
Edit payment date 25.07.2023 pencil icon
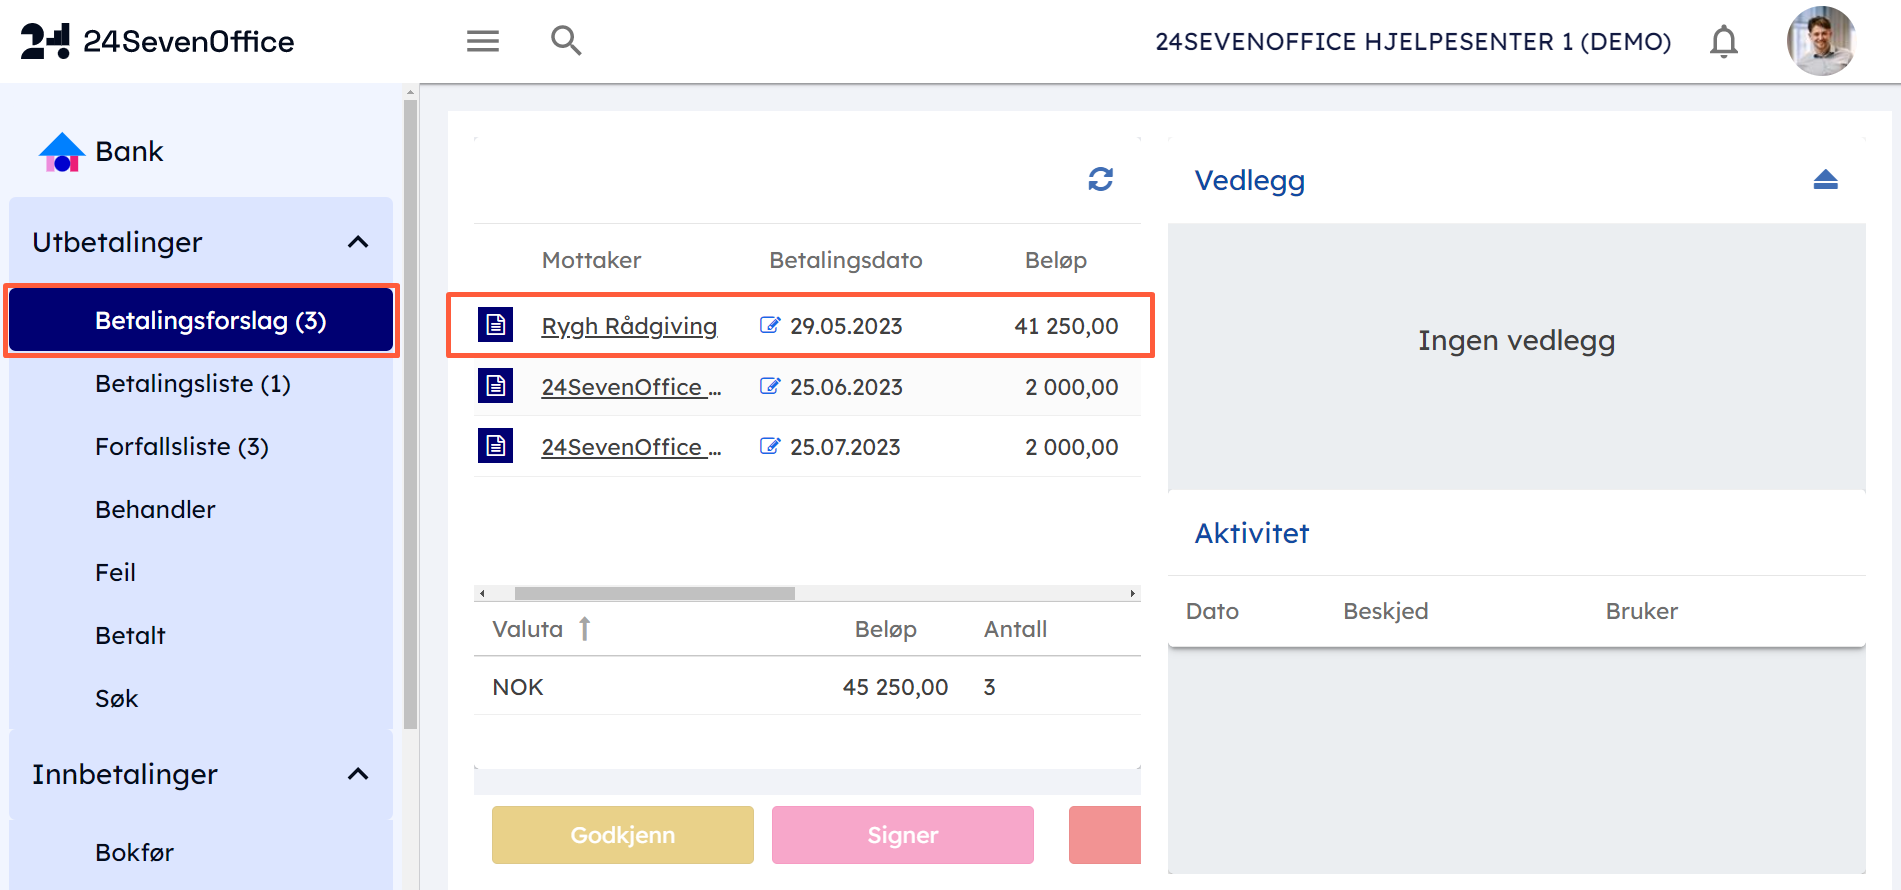coord(769,446)
